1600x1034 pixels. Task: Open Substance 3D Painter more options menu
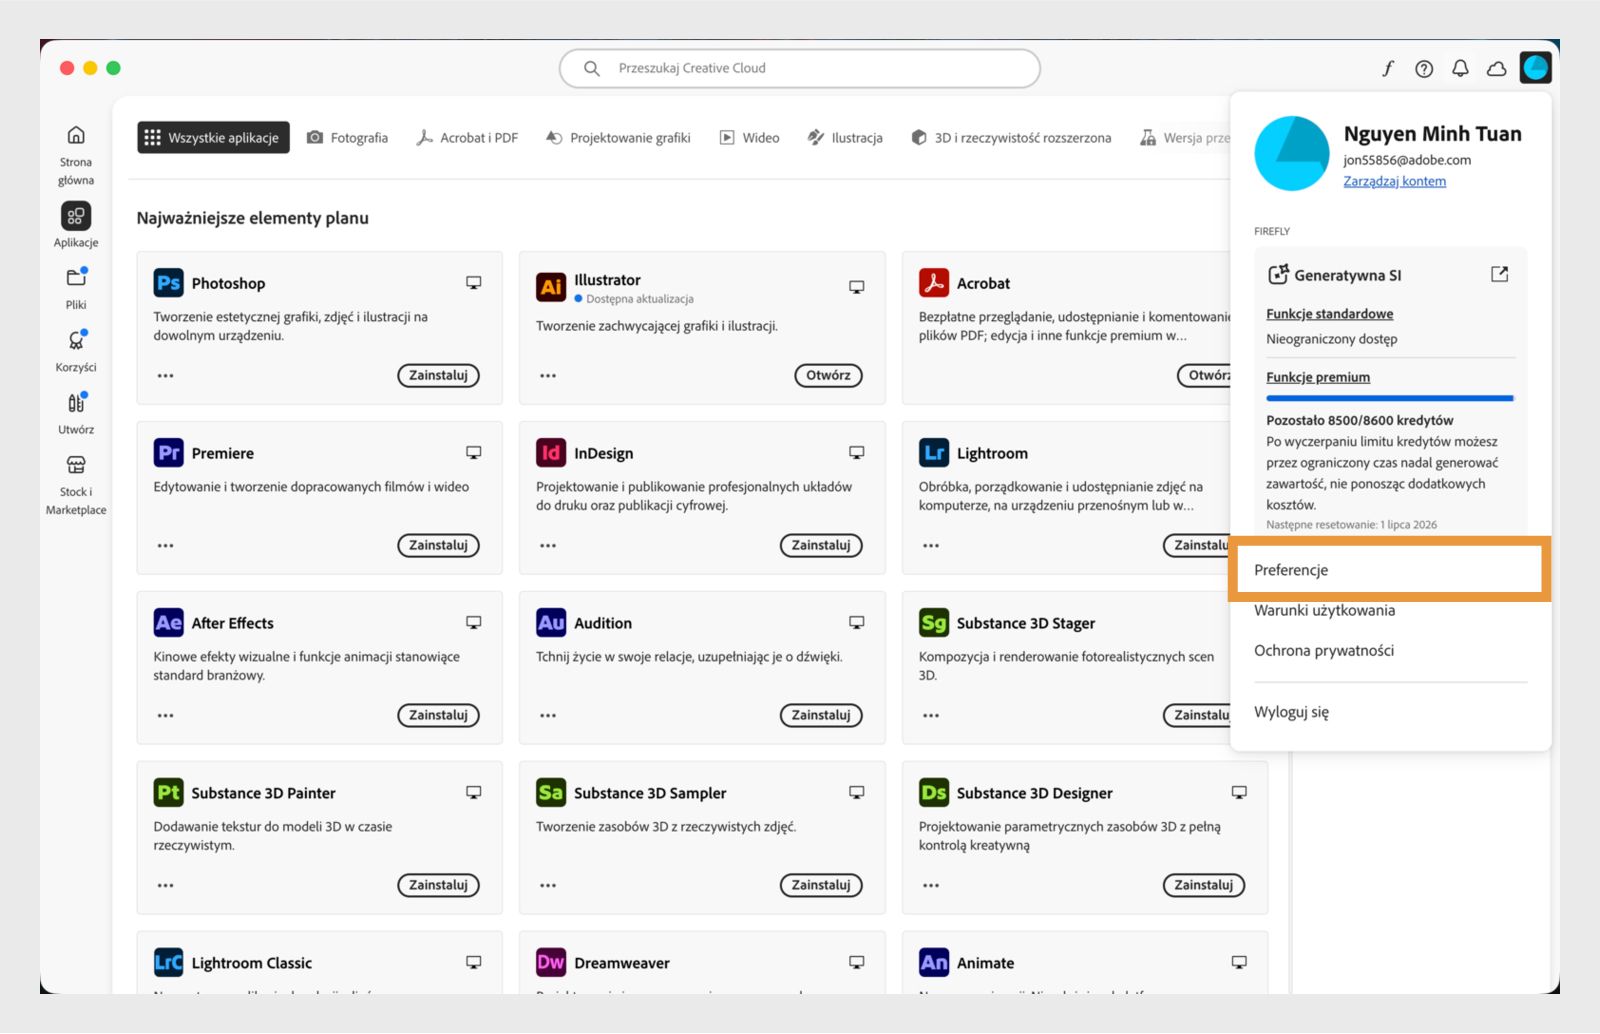(x=166, y=886)
